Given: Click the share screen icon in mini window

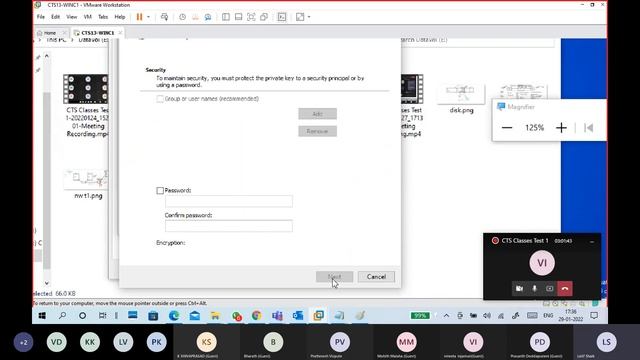Looking at the screenshot, I should [x=550, y=289].
